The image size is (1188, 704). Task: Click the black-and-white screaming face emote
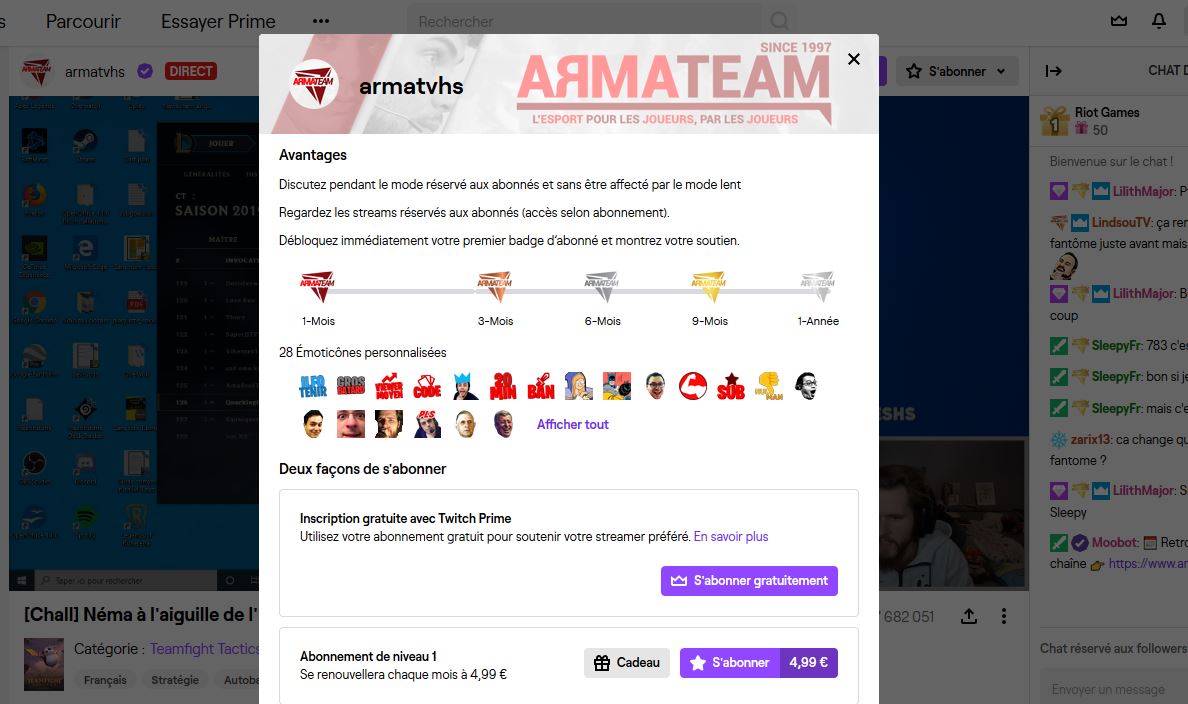pos(806,386)
